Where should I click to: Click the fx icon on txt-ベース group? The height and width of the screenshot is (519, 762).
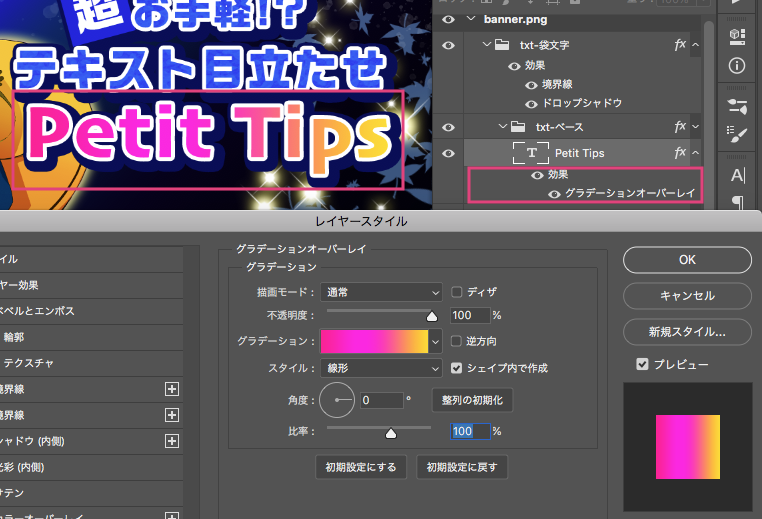(x=680, y=127)
